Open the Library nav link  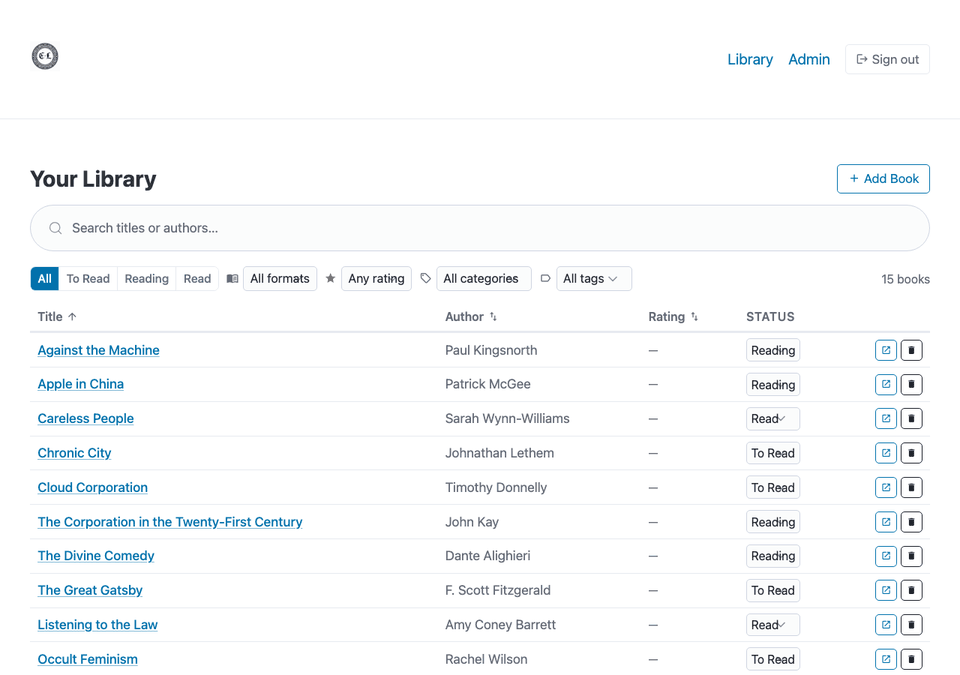[x=749, y=59]
